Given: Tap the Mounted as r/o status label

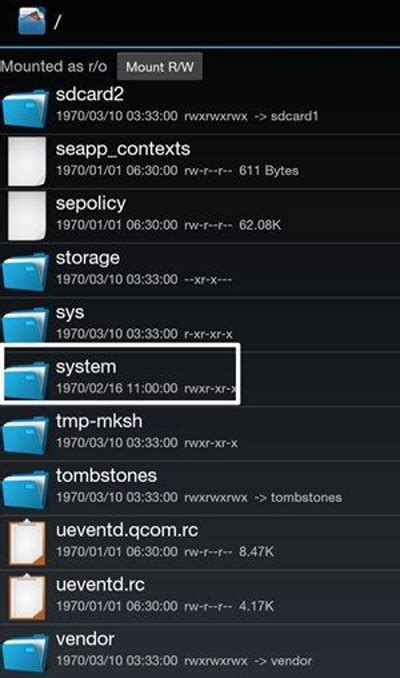Looking at the screenshot, I should 54,66.
